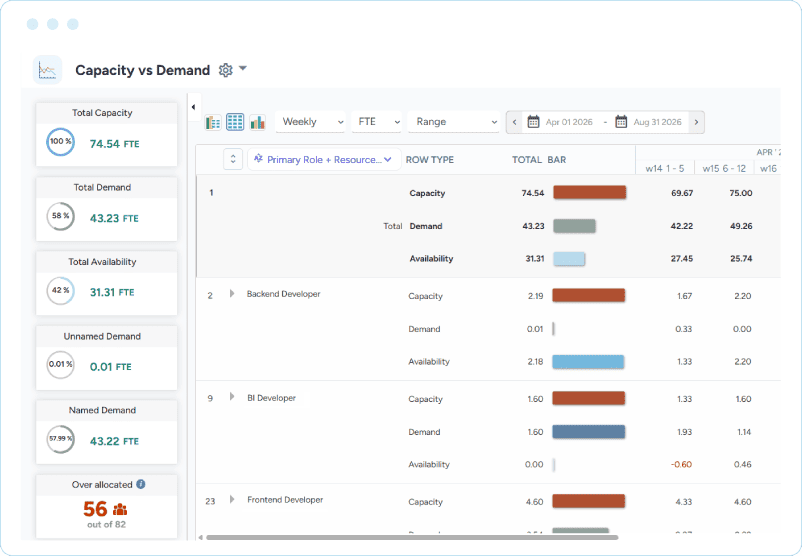Image resolution: width=802 pixels, height=556 pixels.
Task: Click the Total Demand 58 % ring
Action: (x=60, y=216)
